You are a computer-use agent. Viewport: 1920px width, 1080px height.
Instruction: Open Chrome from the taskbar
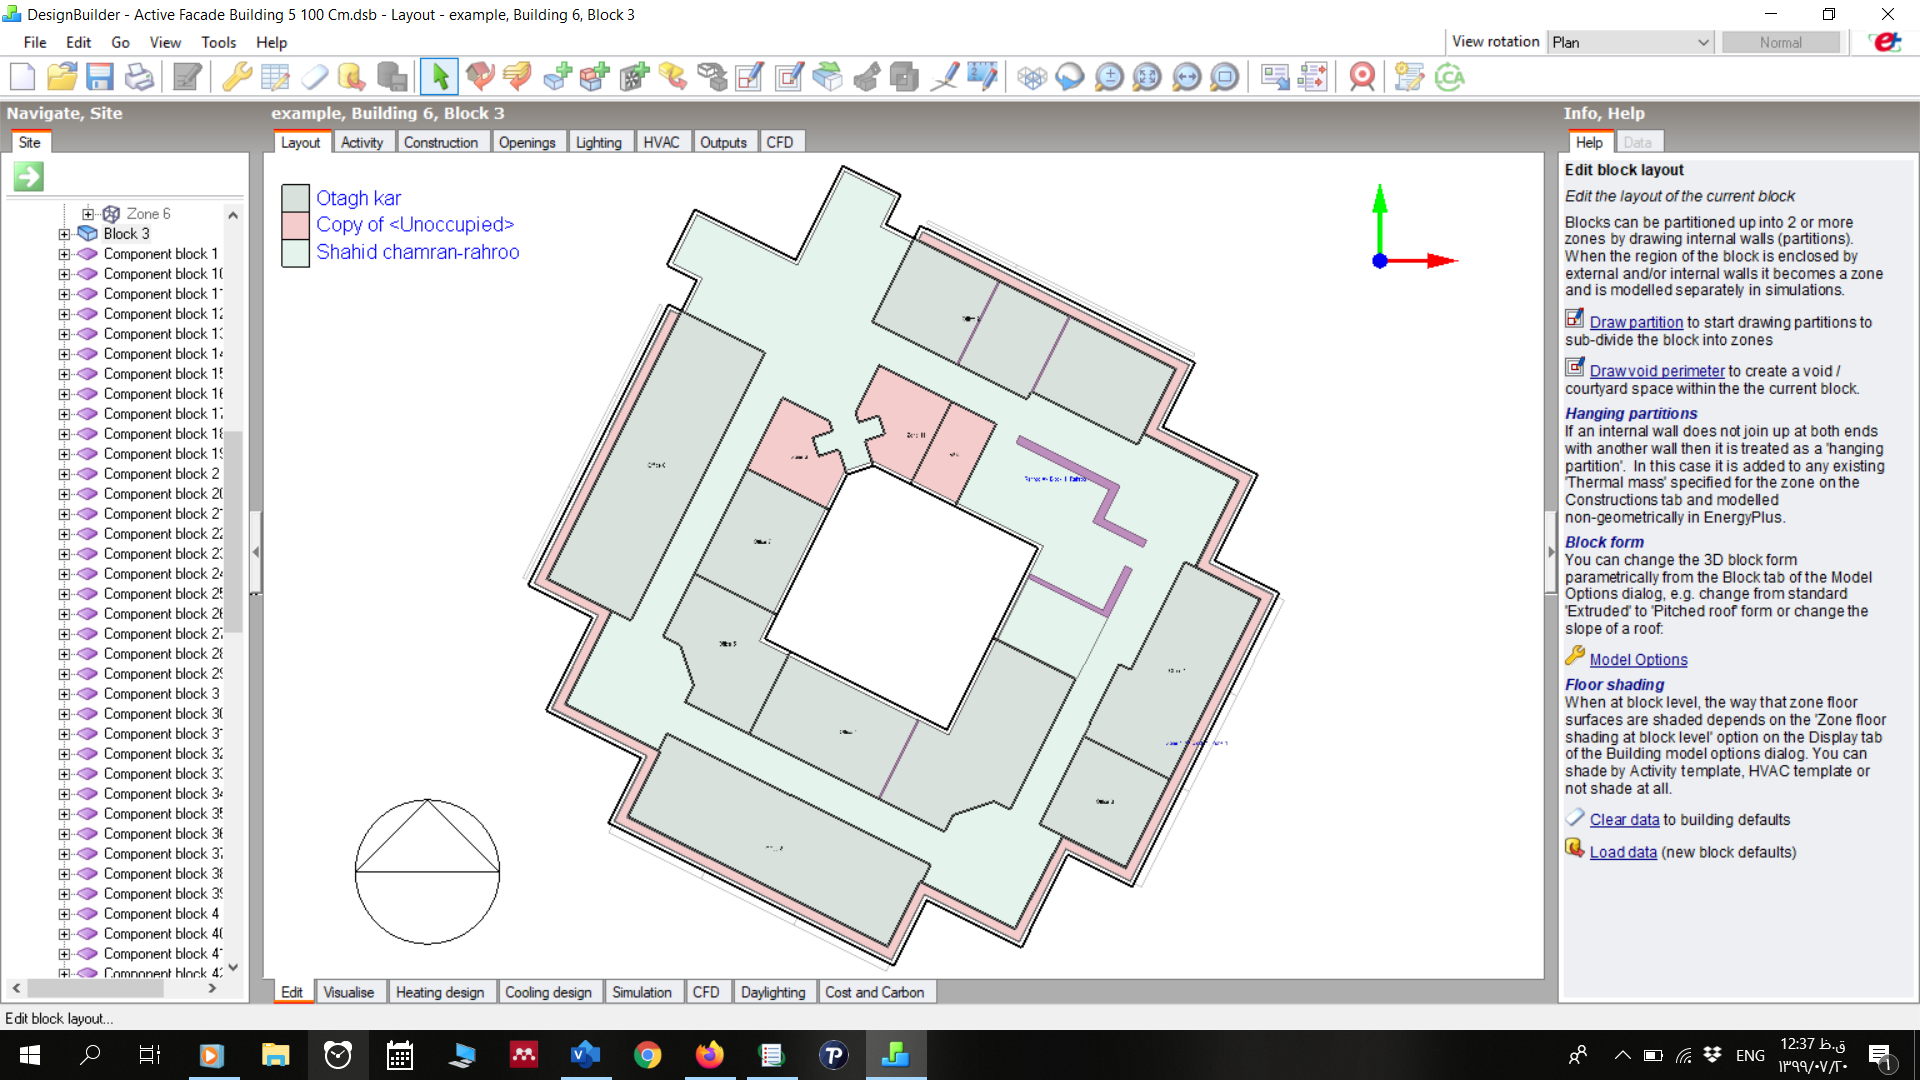coord(647,1055)
